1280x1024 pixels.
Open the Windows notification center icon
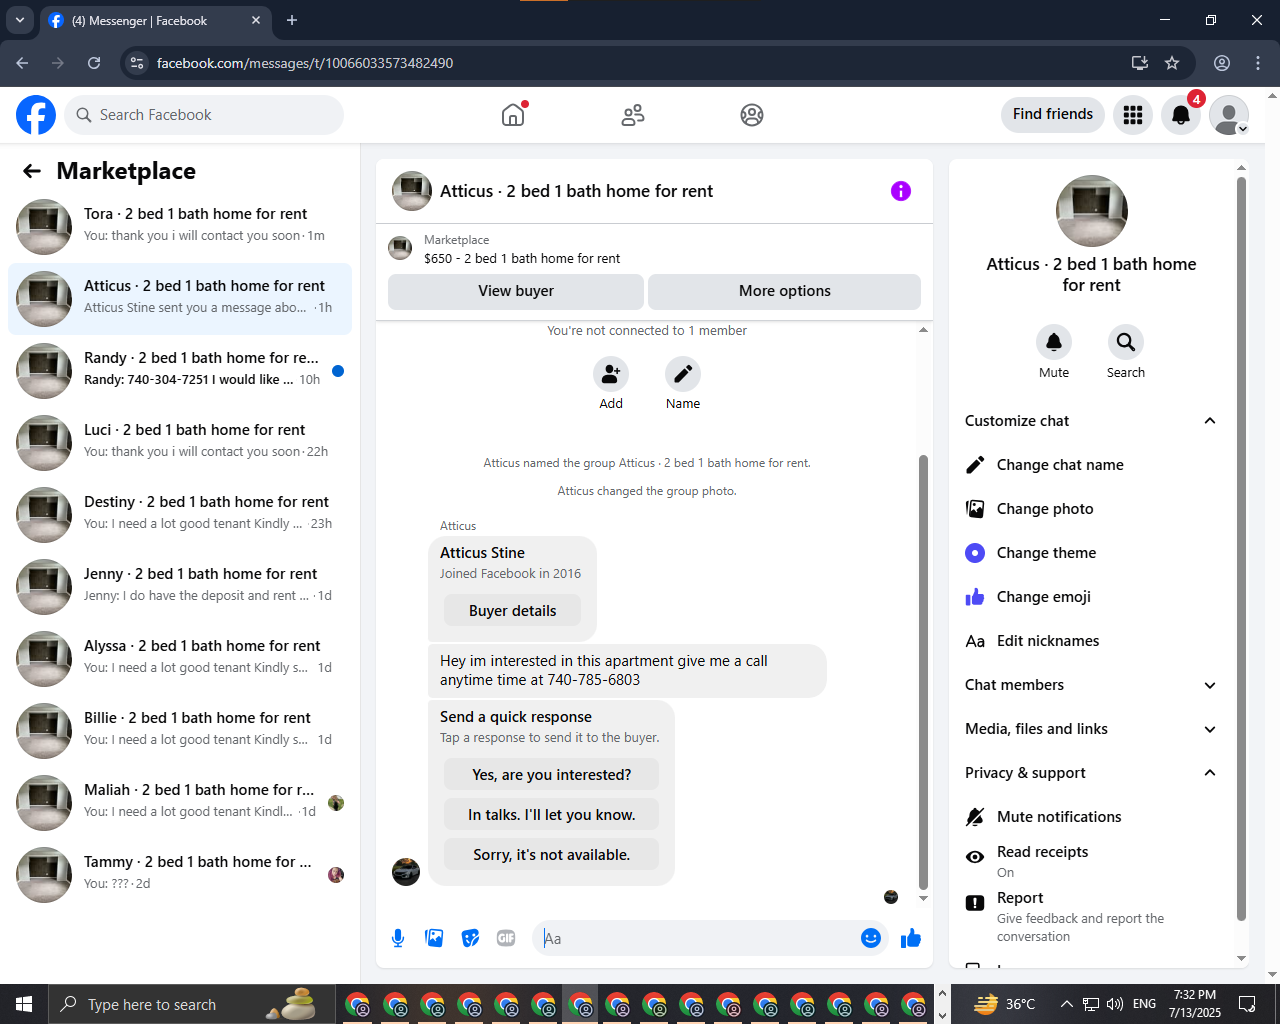coord(1247,1004)
